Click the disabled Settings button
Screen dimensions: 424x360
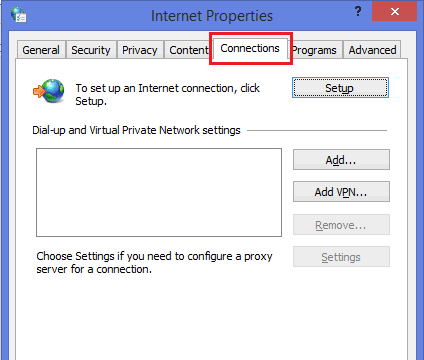click(341, 257)
